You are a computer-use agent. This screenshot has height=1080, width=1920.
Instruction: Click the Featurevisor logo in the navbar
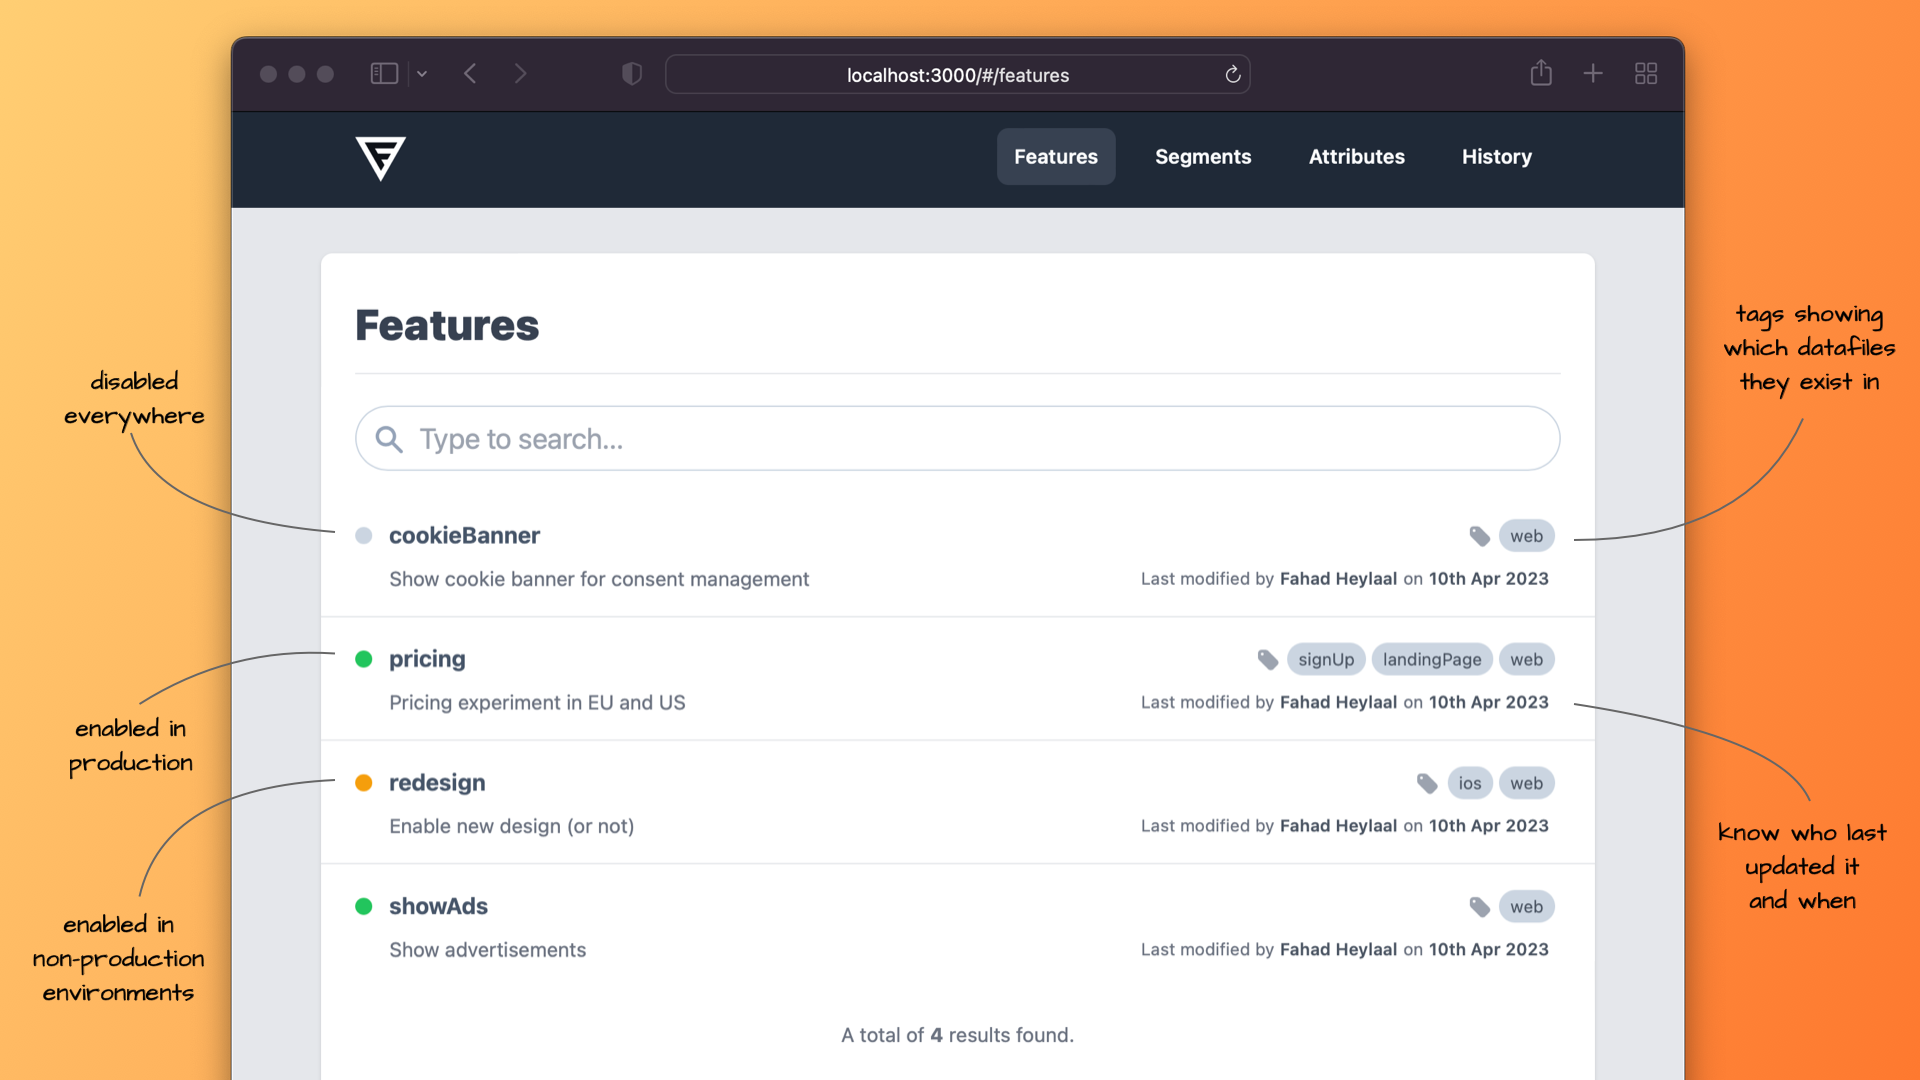[381, 158]
